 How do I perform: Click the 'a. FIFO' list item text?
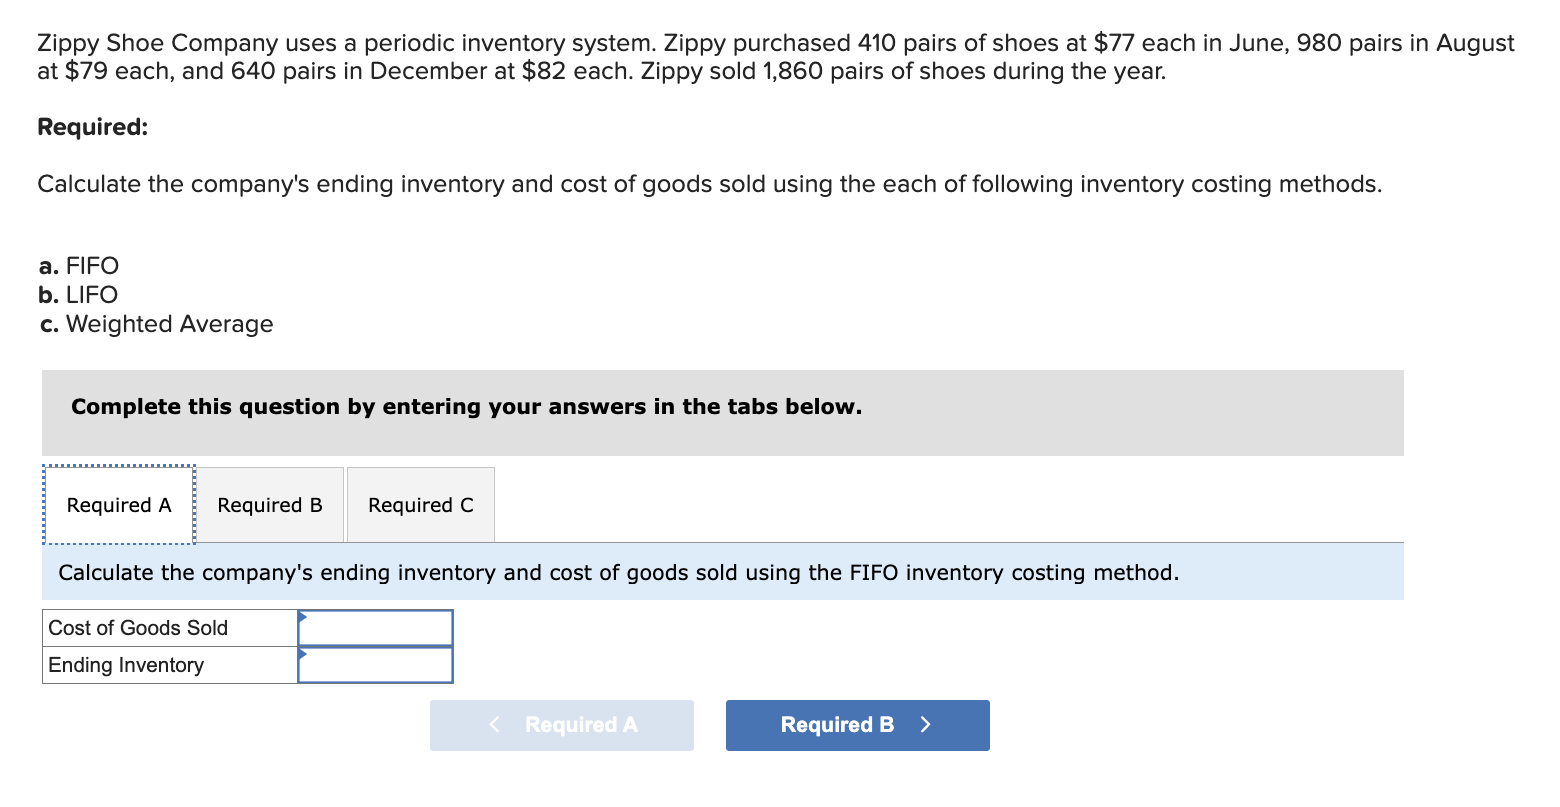pos(78,265)
